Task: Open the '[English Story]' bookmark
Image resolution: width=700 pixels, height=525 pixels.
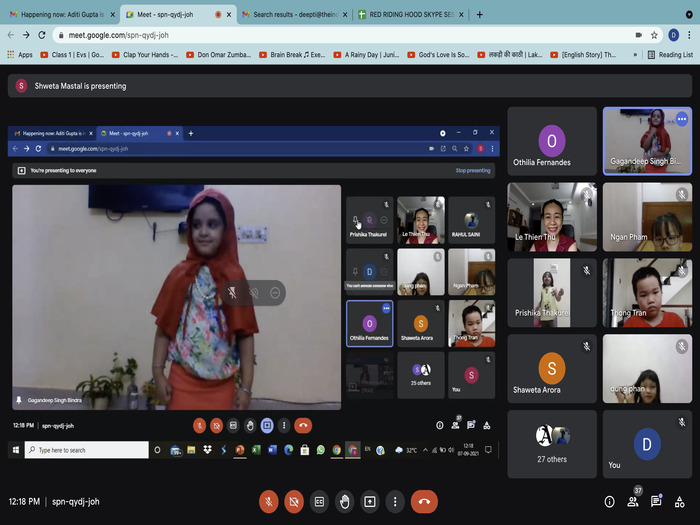Action: tap(583, 54)
